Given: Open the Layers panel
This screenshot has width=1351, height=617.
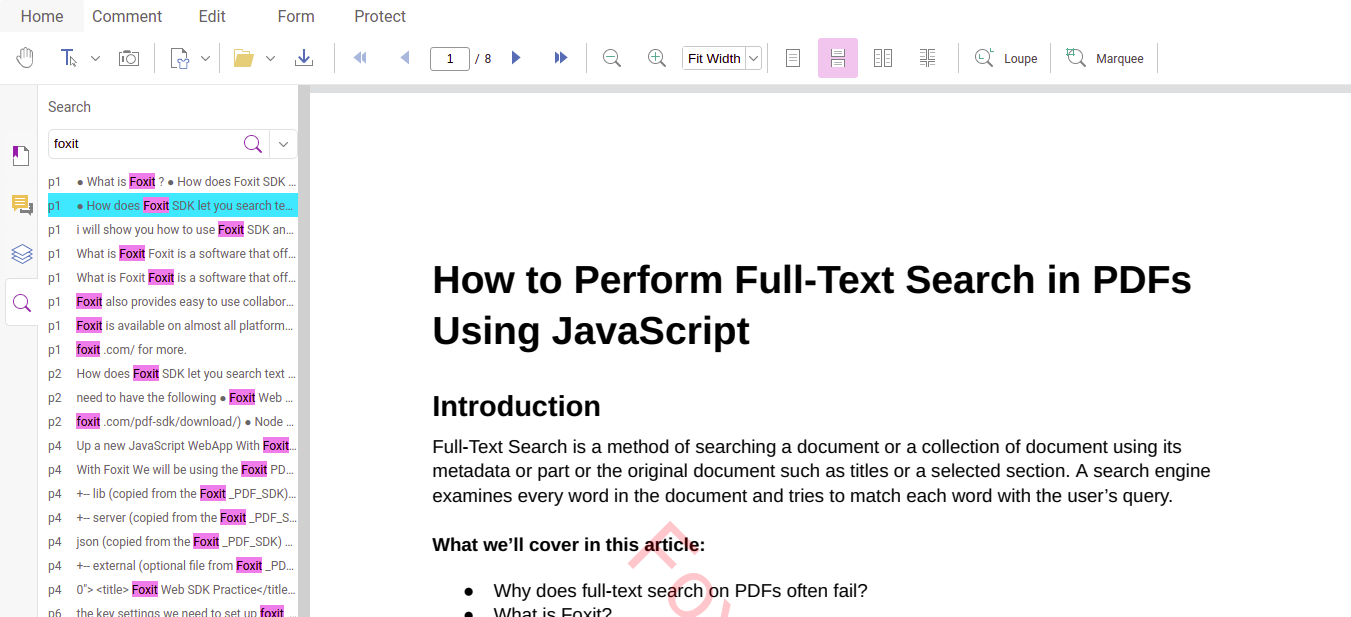Looking at the screenshot, I should pyautogui.click(x=20, y=253).
